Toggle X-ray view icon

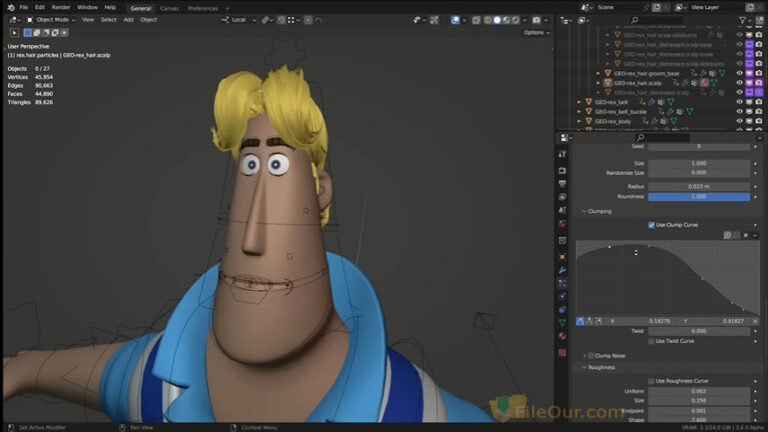(476, 20)
